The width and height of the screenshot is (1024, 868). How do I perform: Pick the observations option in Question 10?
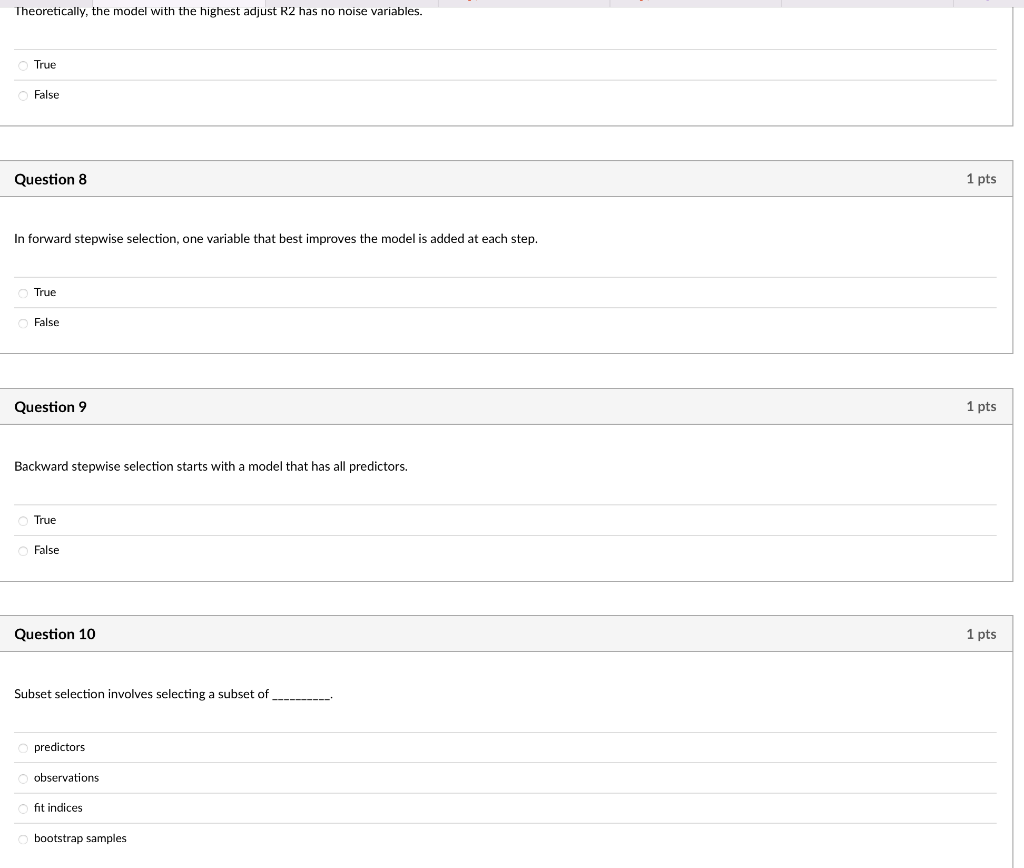pyautogui.click(x=24, y=779)
